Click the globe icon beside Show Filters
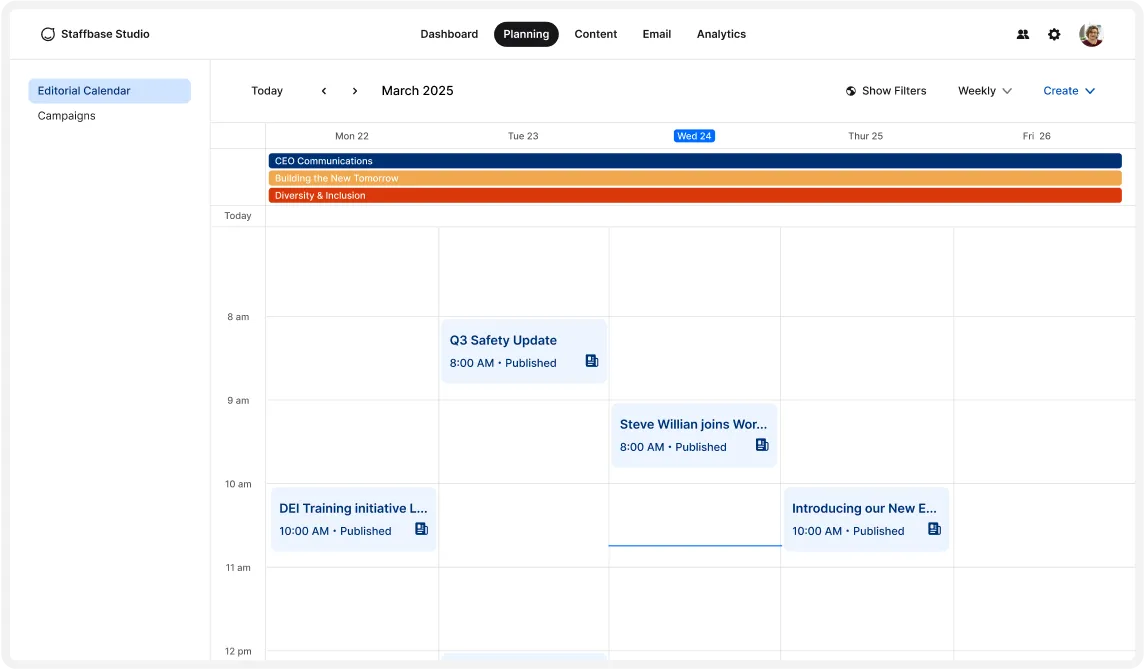Viewport: 1145px width, 670px height. coord(849,90)
